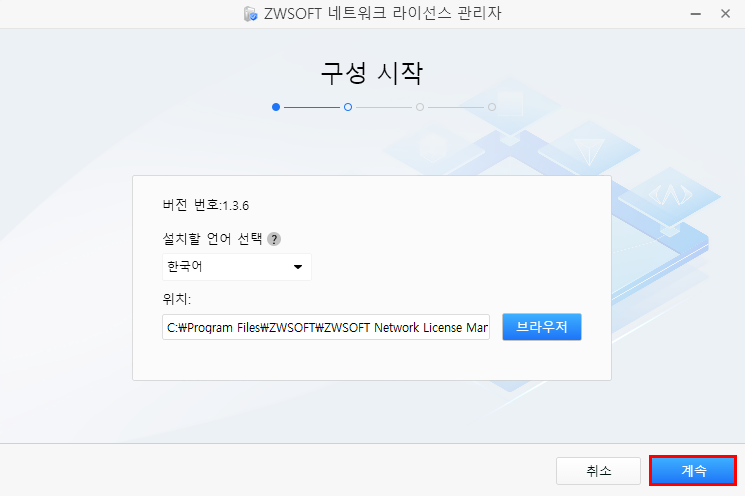Image resolution: width=745 pixels, height=496 pixels.
Task: Click the version number text 1.3.6
Action: click(x=236, y=206)
